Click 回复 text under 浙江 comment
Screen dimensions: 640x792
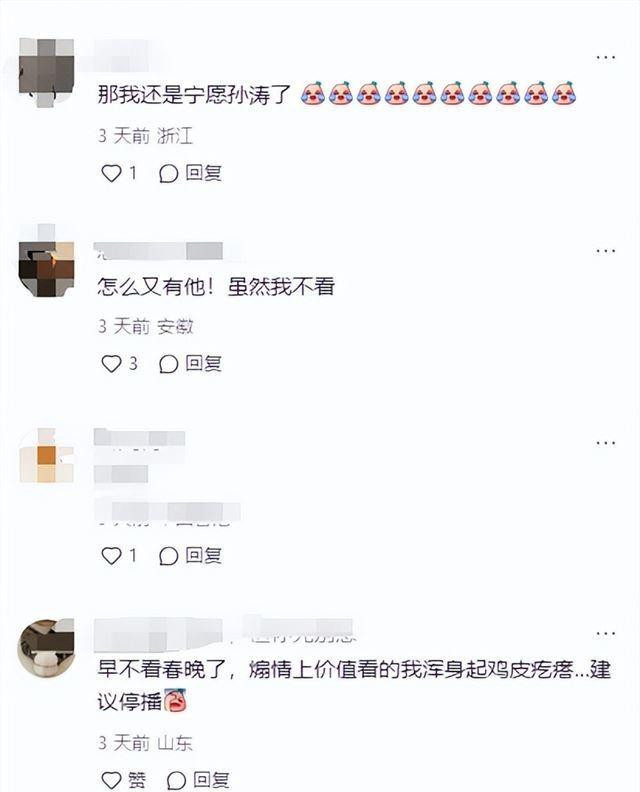pyautogui.click(x=204, y=173)
